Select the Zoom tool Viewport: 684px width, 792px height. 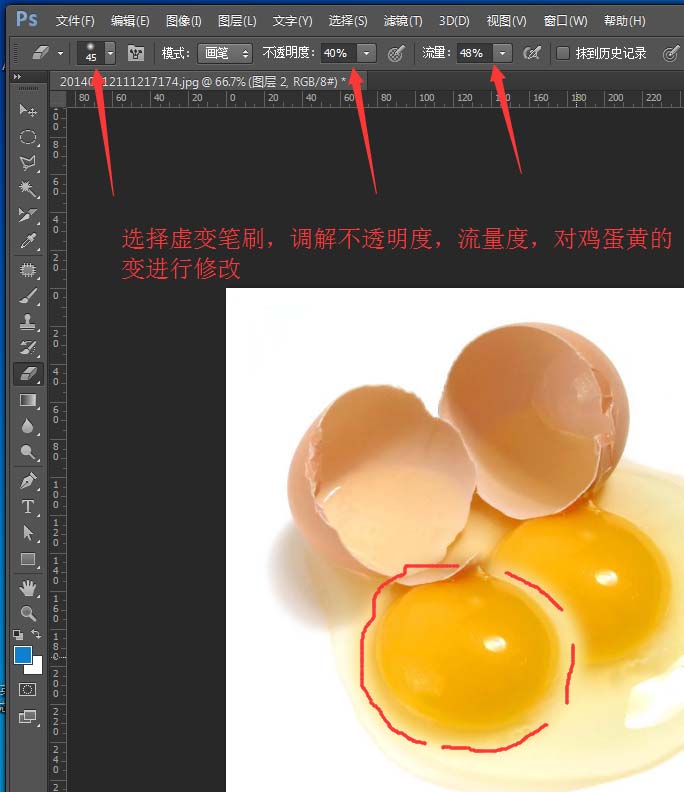28,613
